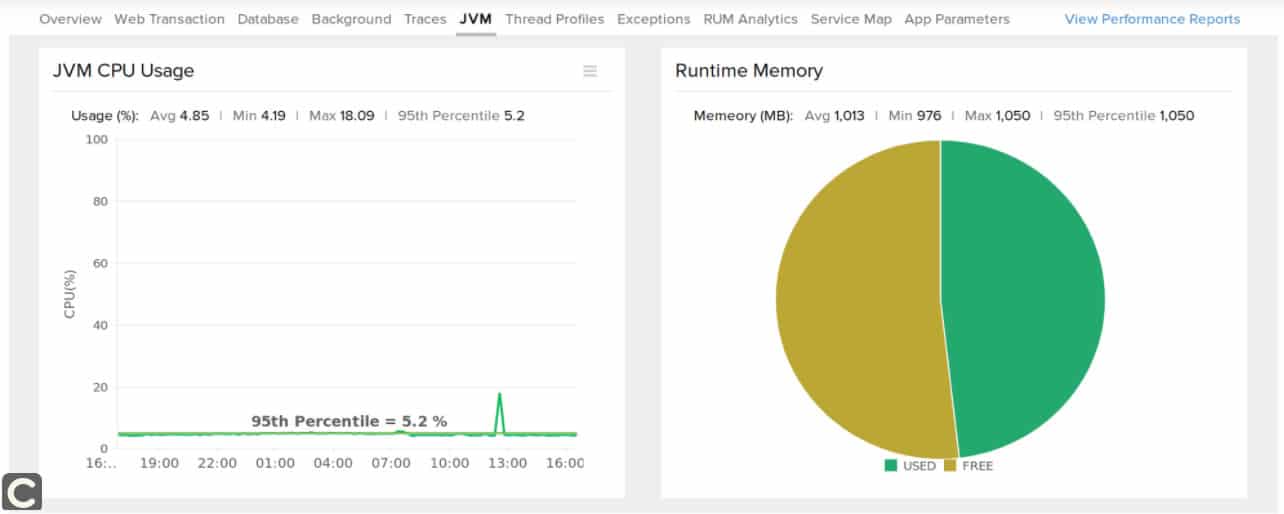Screen dimensions: 1284x514
Task: Click the CPU spike peak near 13:00
Action: (x=499, y=394)
